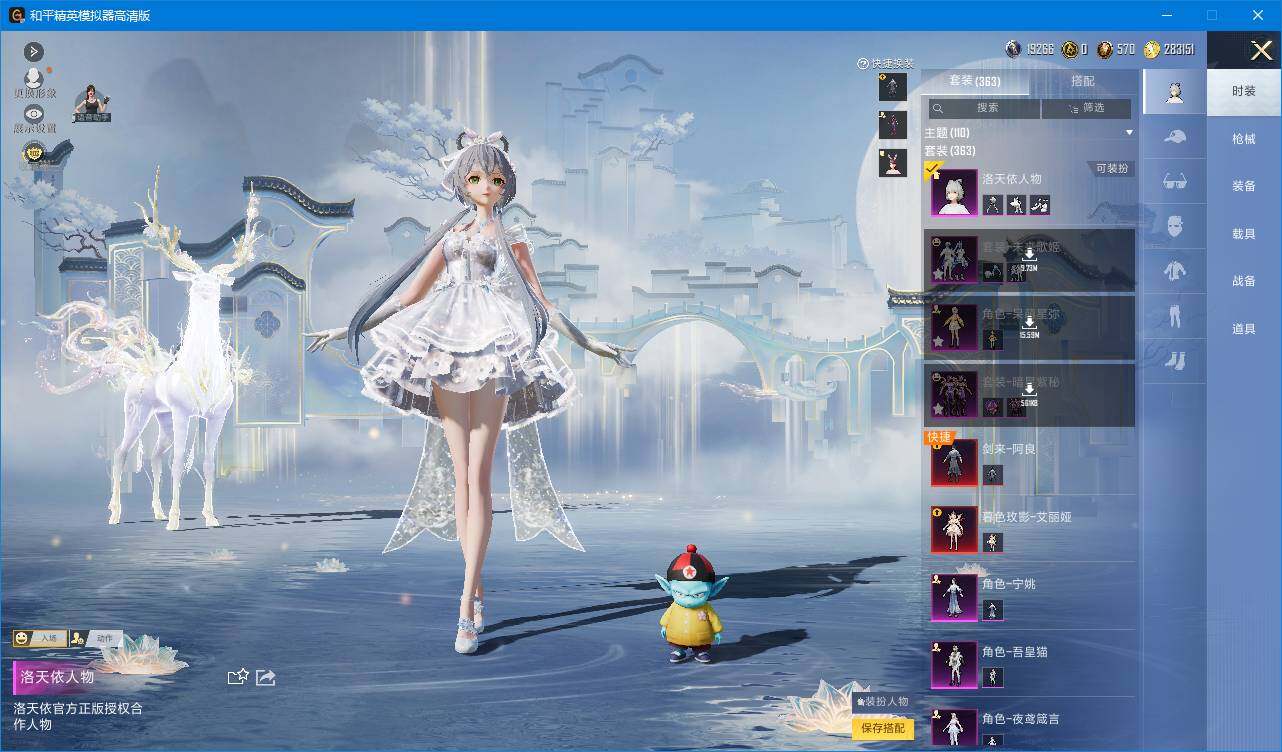Click the 装扮人物 button
Viewport: 1282px width, 752px height.
(883, 701)
